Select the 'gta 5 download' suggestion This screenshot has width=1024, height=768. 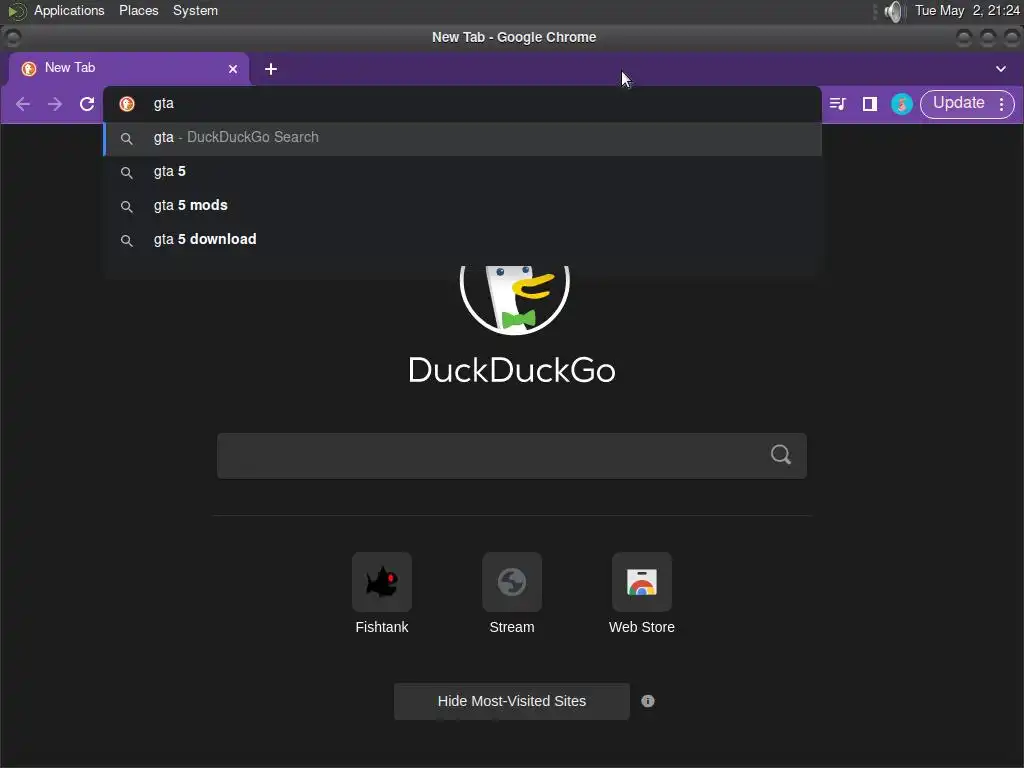(x=462, y=240)
